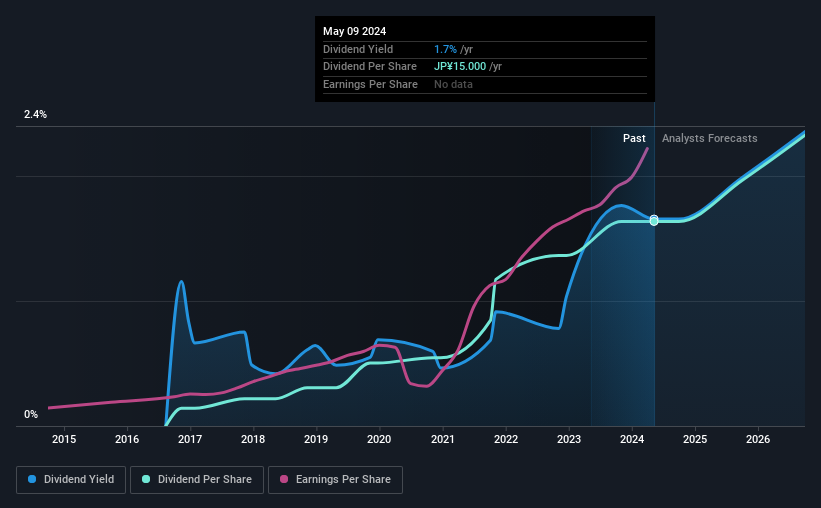Click the 2.4% y-axis label
This screenshot has width=821, height=508.
35,114
